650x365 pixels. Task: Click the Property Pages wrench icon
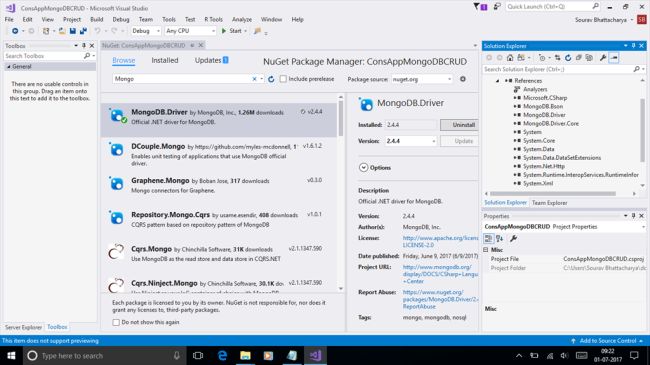click(514, 238)
